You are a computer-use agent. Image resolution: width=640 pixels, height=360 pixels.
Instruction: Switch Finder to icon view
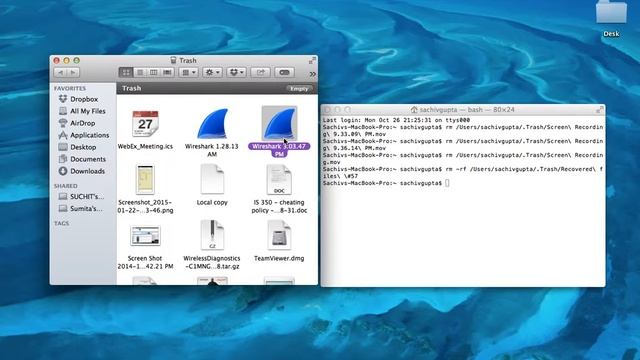[x=126, y=73]
